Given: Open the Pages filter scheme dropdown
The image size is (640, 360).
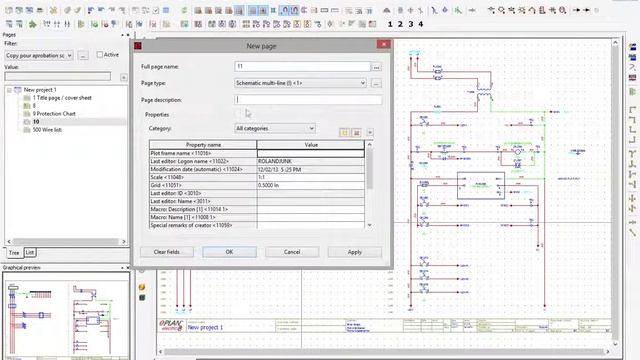Looking at the screenshot, I should (x=39, y=55).
